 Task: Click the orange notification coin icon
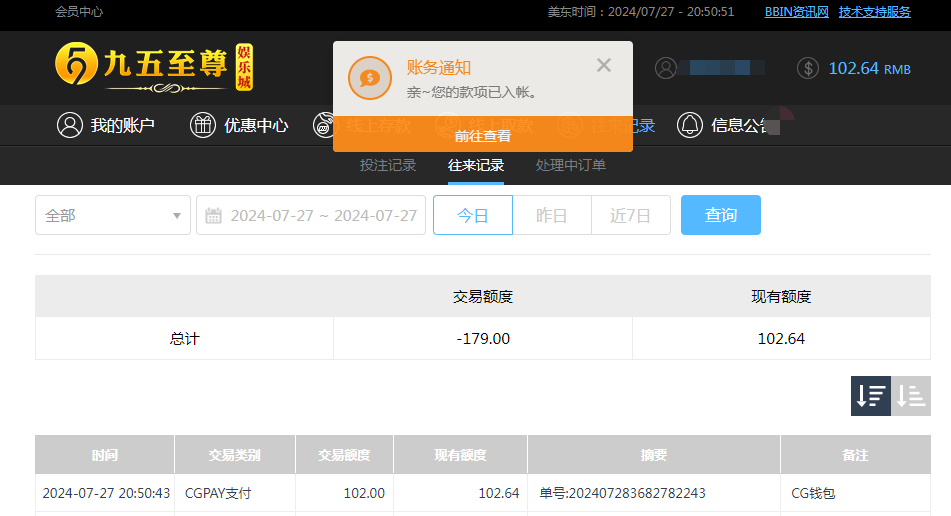tap(369, 78)
